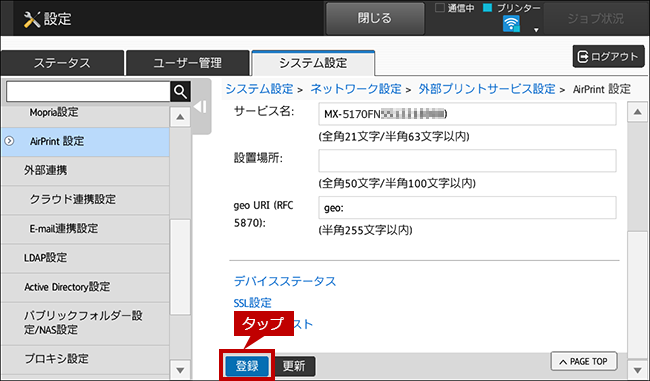Screen dimensions: 650x381
Task: Select AirPrint 設定 in the sidebar
Action: click(x=85, y=142)
